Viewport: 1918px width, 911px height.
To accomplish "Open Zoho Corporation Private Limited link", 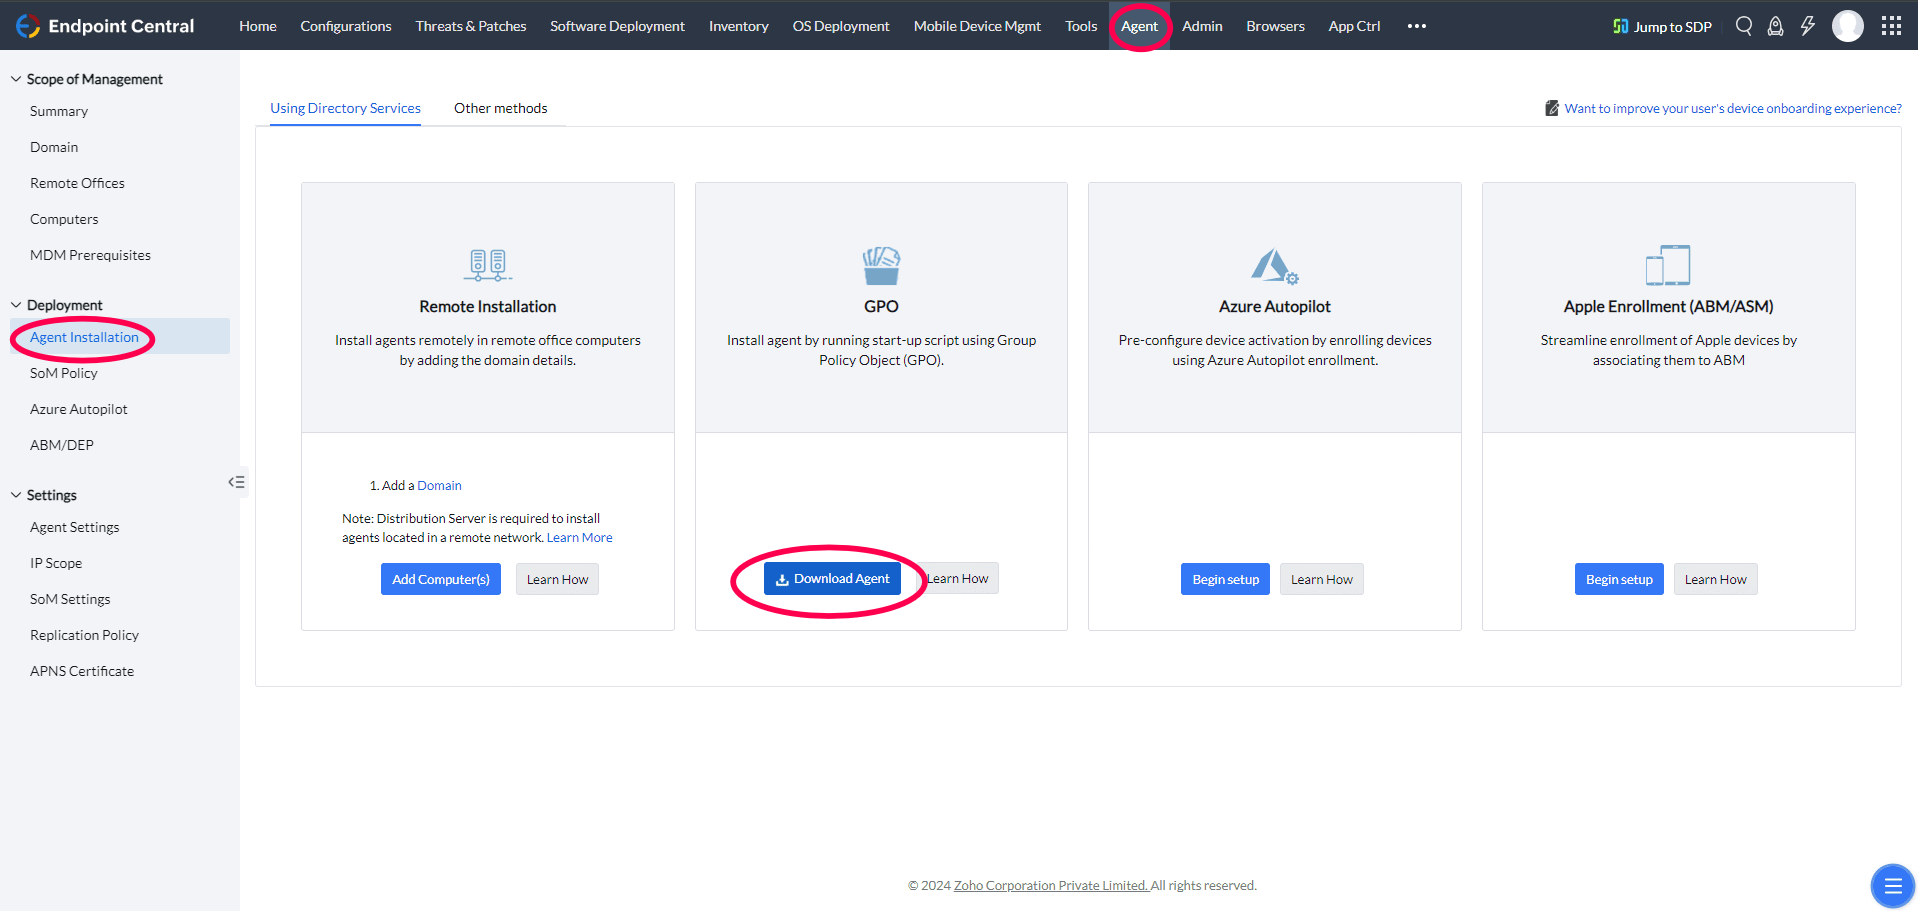I will [1051, 885].
